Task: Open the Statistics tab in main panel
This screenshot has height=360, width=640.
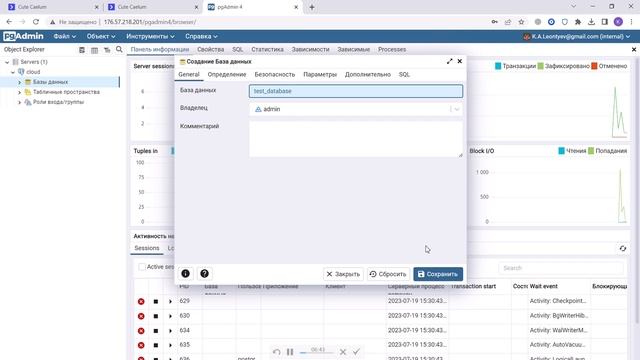Action: coord(267,49)
